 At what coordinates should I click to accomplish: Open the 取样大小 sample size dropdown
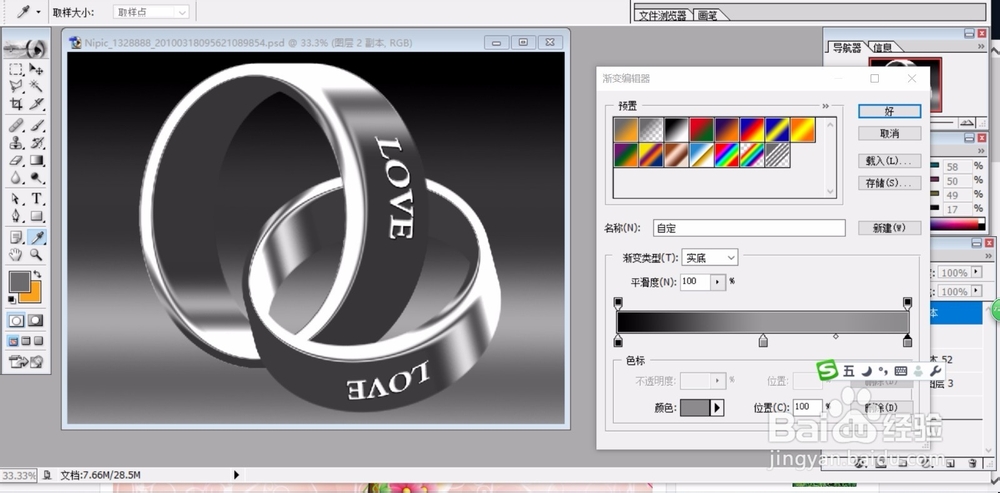pyautogui.click(x=151, y=12)
